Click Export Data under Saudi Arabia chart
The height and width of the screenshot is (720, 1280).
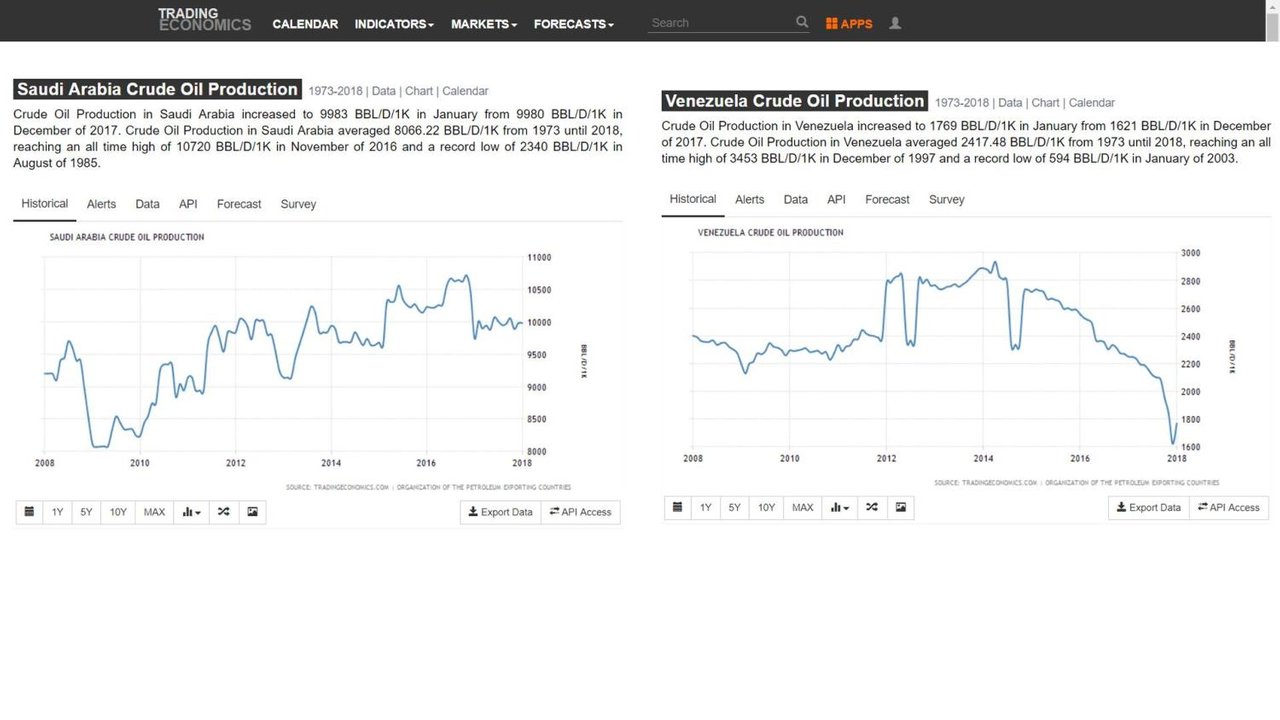pyautogui.click(x=501, y=512)
